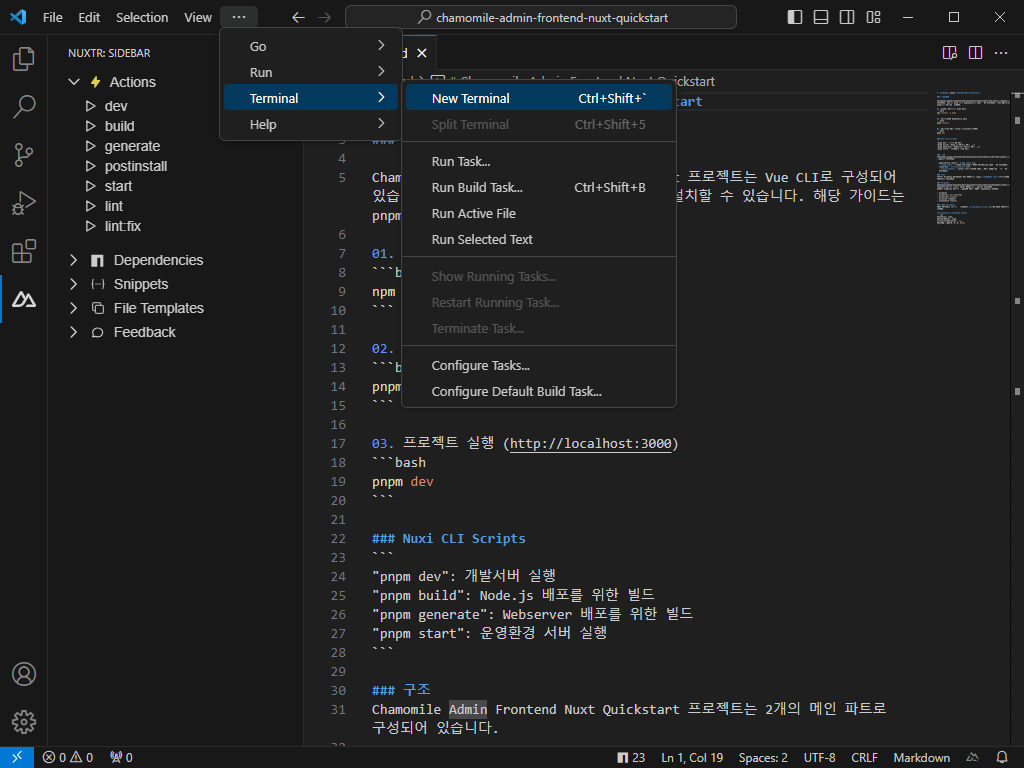The image size is (1024, 768).
Task: Toggle secondary side bar visibility
Action: [x=847, y=17]
